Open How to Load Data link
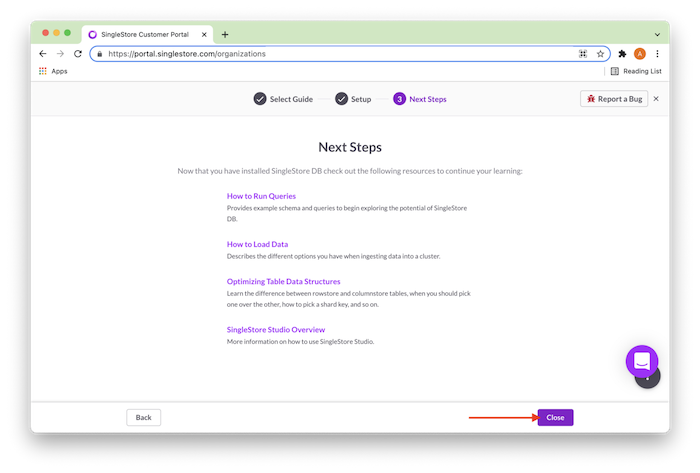Image resolution: width=700 pixels, height=473 pixels. pyautogui.click(x=257, y=244)
